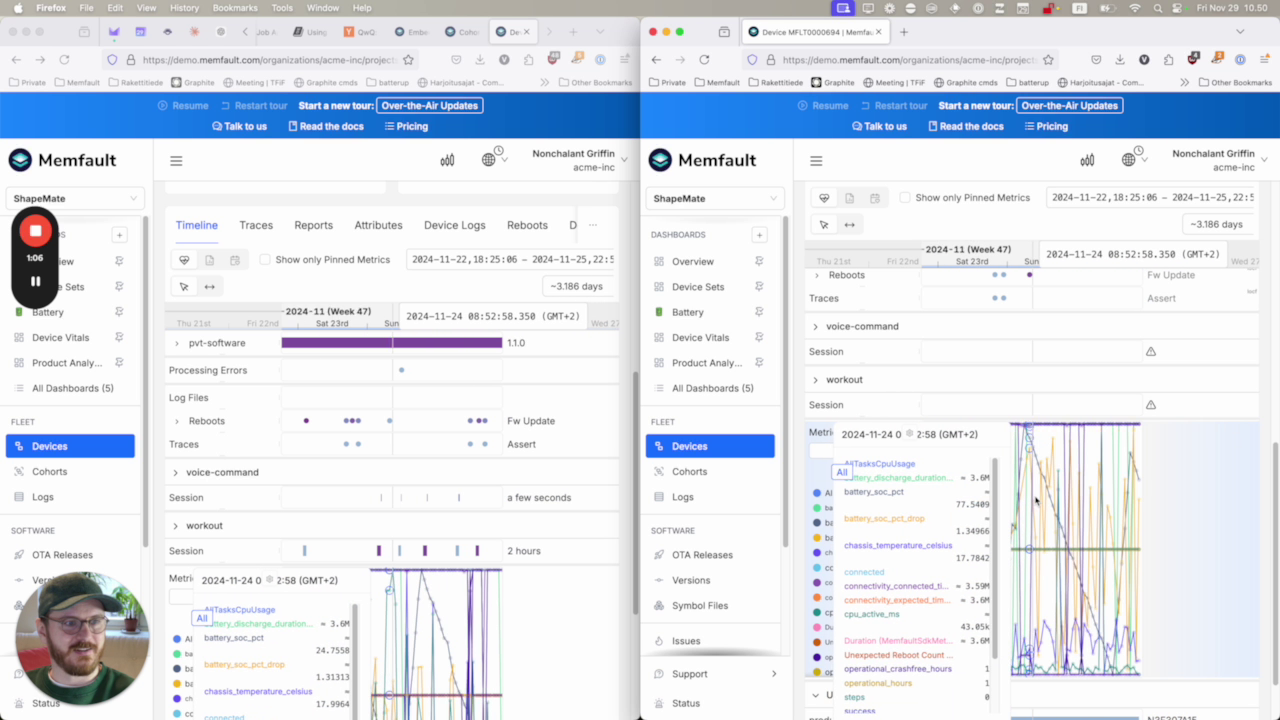Switch to the Device Logs tab
Viewport: 1280px width, 720px height.
click(454, 225)
